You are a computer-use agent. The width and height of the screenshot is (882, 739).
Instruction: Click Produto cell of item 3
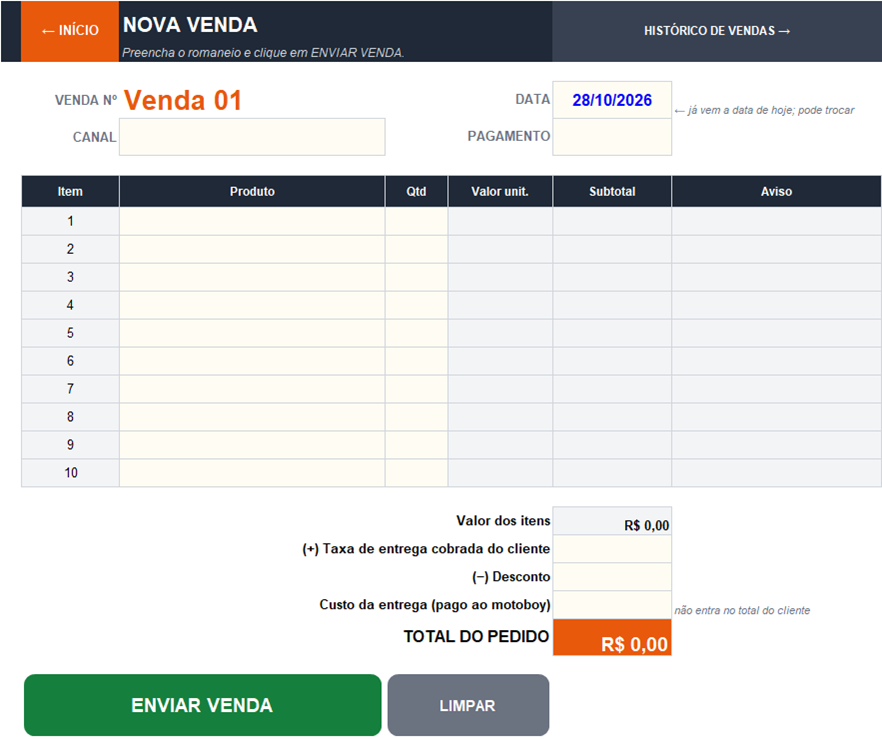(252, 277)
